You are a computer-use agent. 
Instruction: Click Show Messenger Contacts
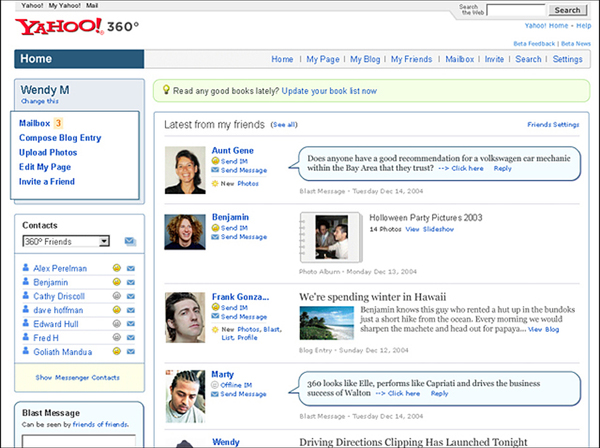[78, 378]
